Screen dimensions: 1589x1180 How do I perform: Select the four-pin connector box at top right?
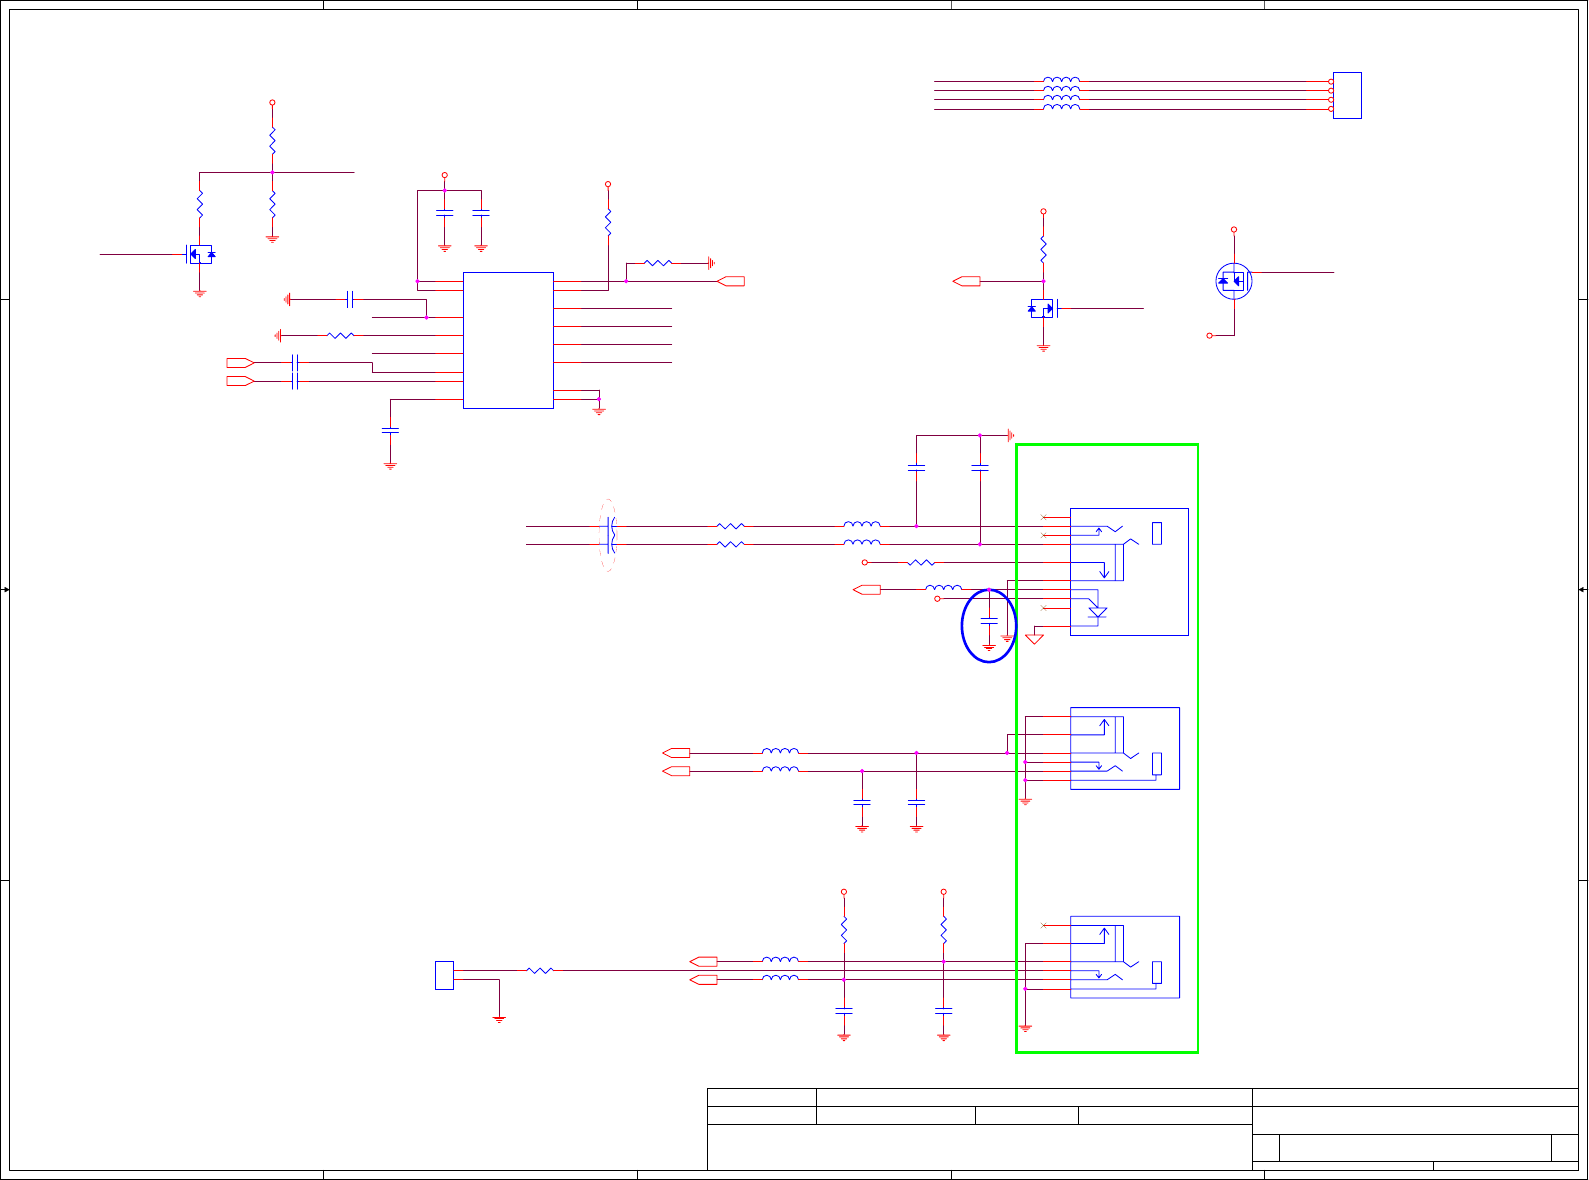click(x=1347, y=96)
